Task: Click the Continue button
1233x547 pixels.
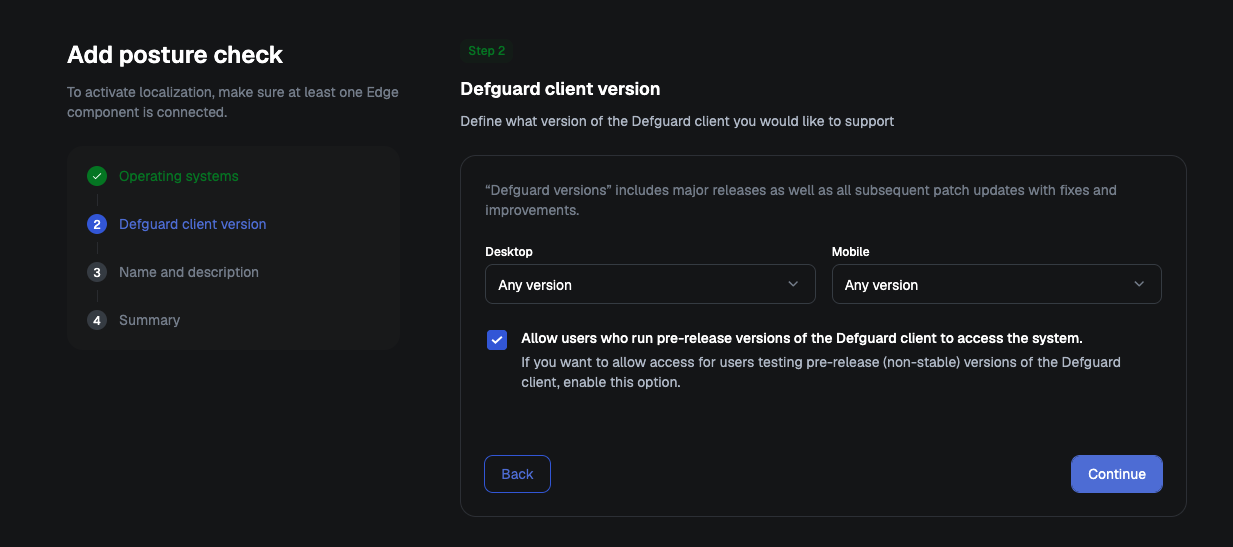Action: pos(1117,474)
